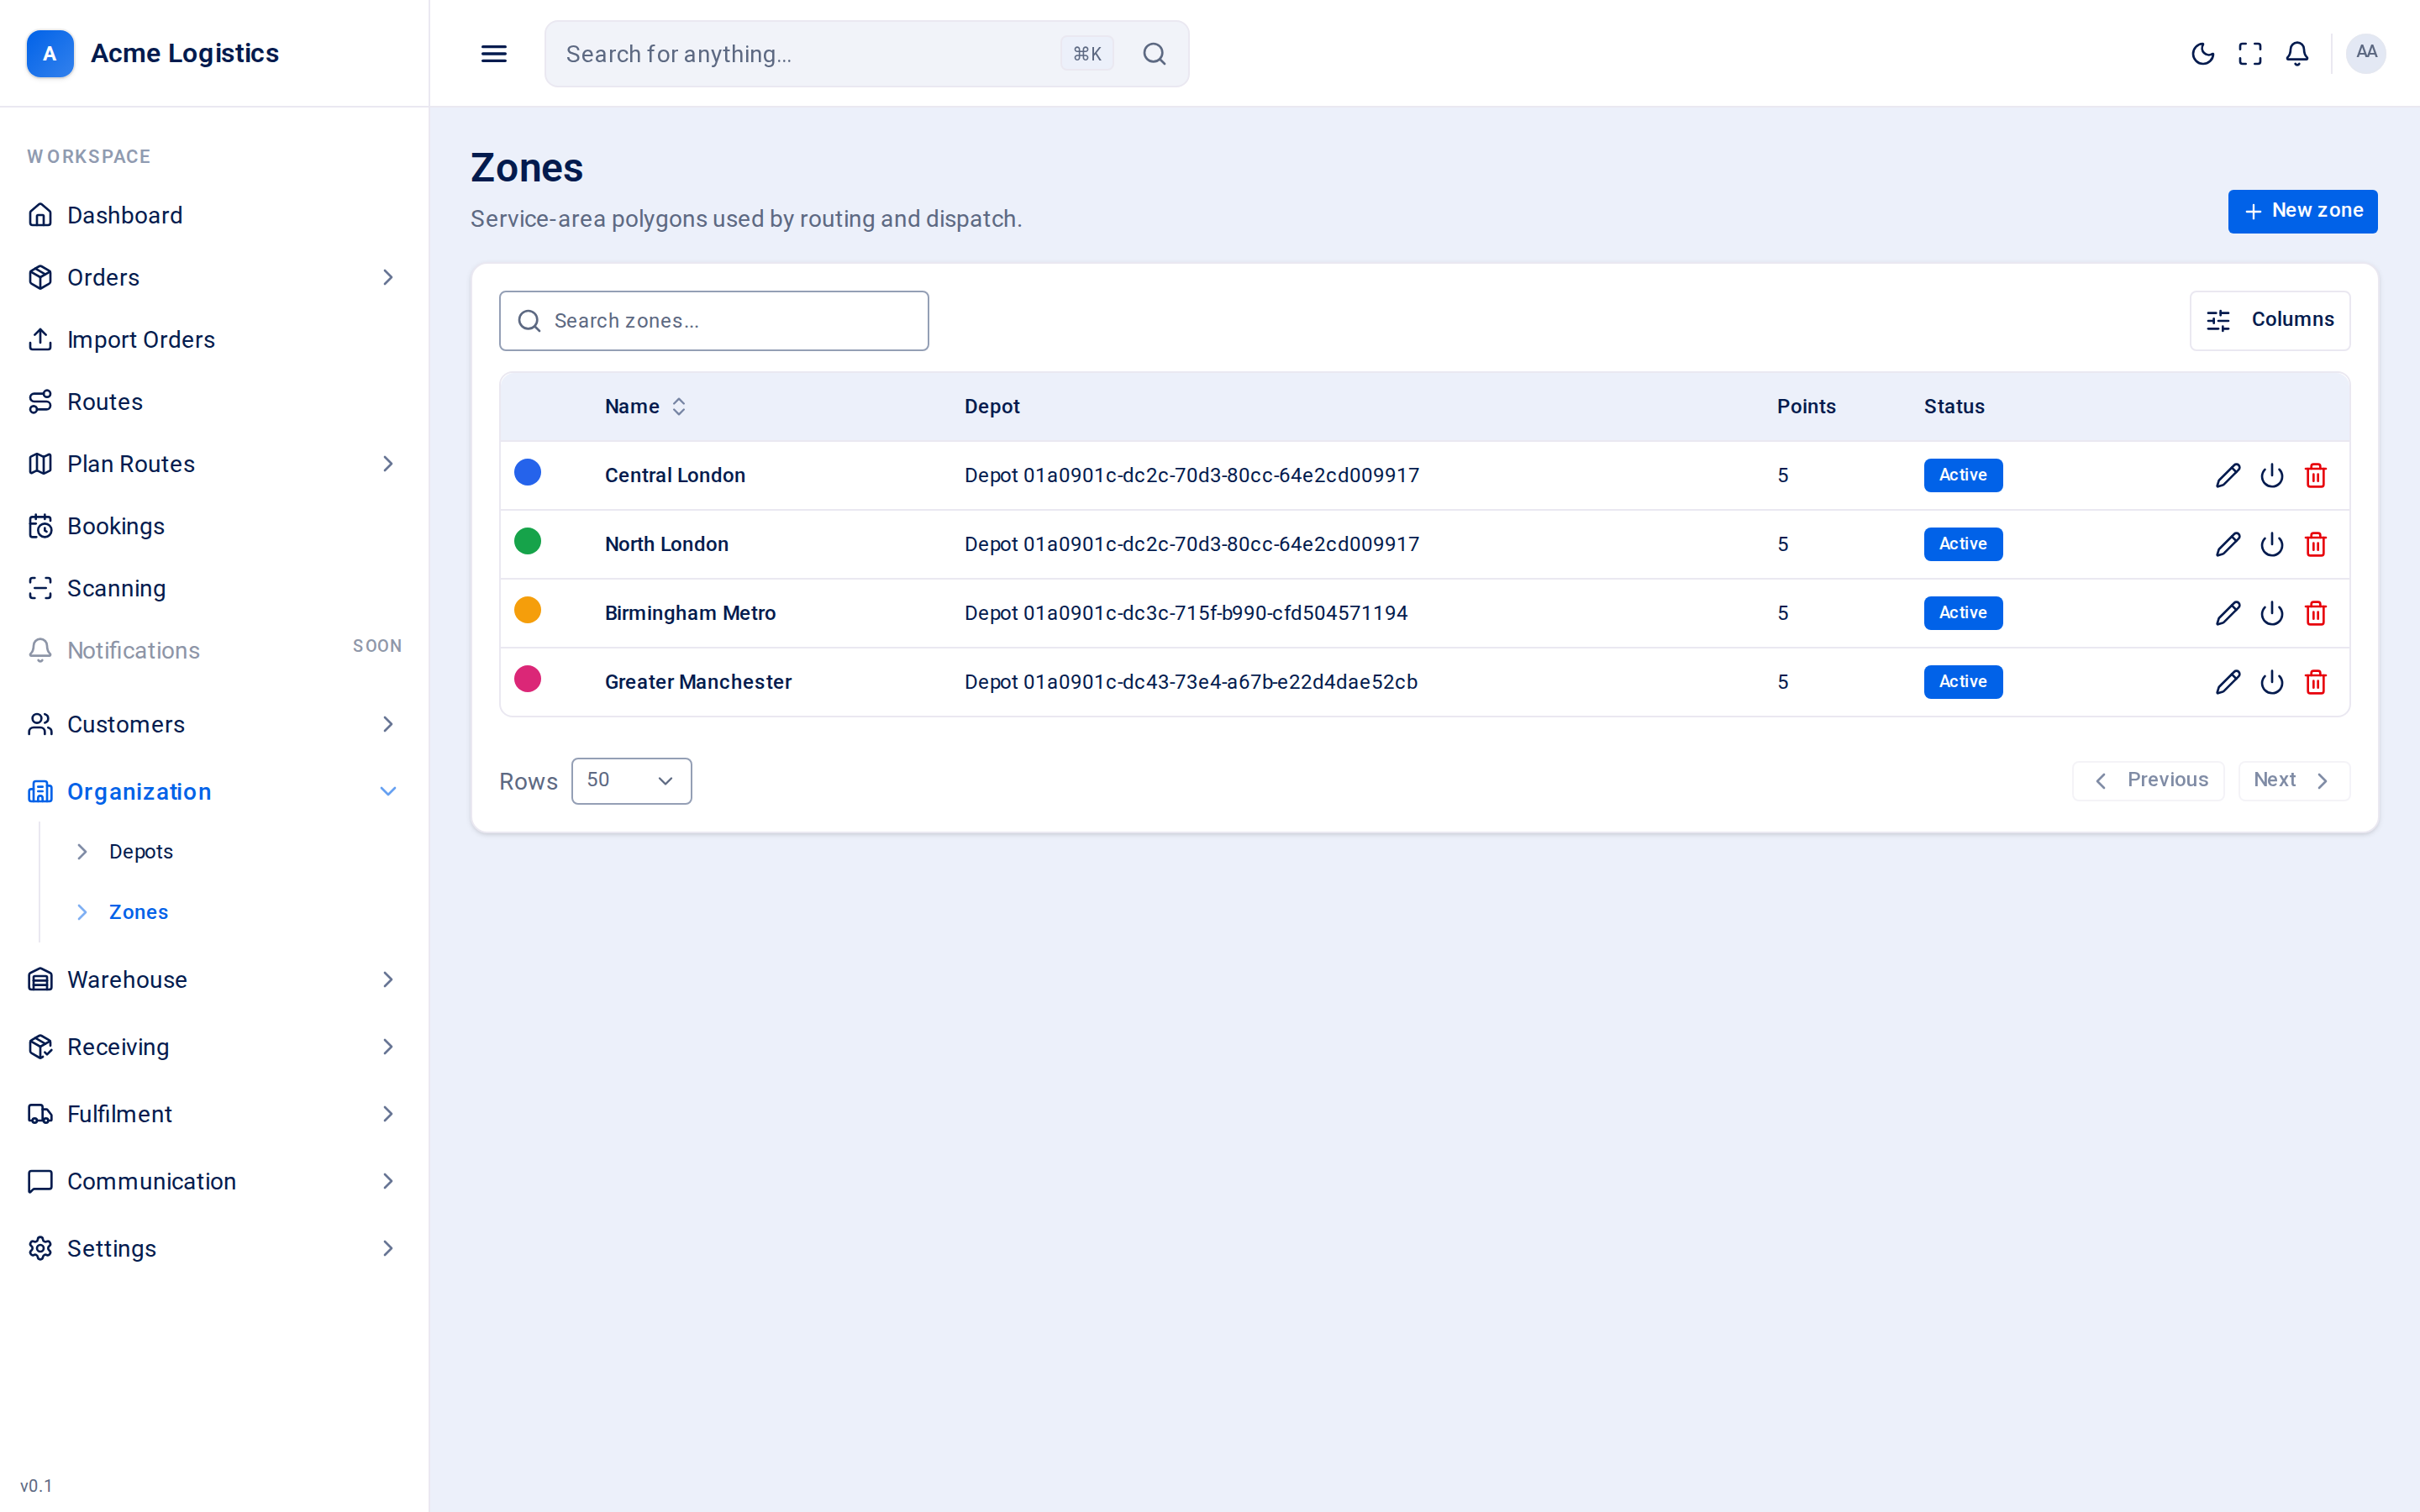
Task: Open the Routes page
Action: [214, 402]
